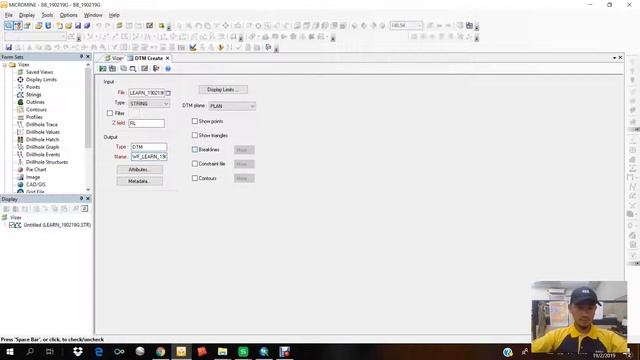Screen dimensions: 640x360
Task: Open Google Chrome from taskbar
Action: tap(160, 351)
